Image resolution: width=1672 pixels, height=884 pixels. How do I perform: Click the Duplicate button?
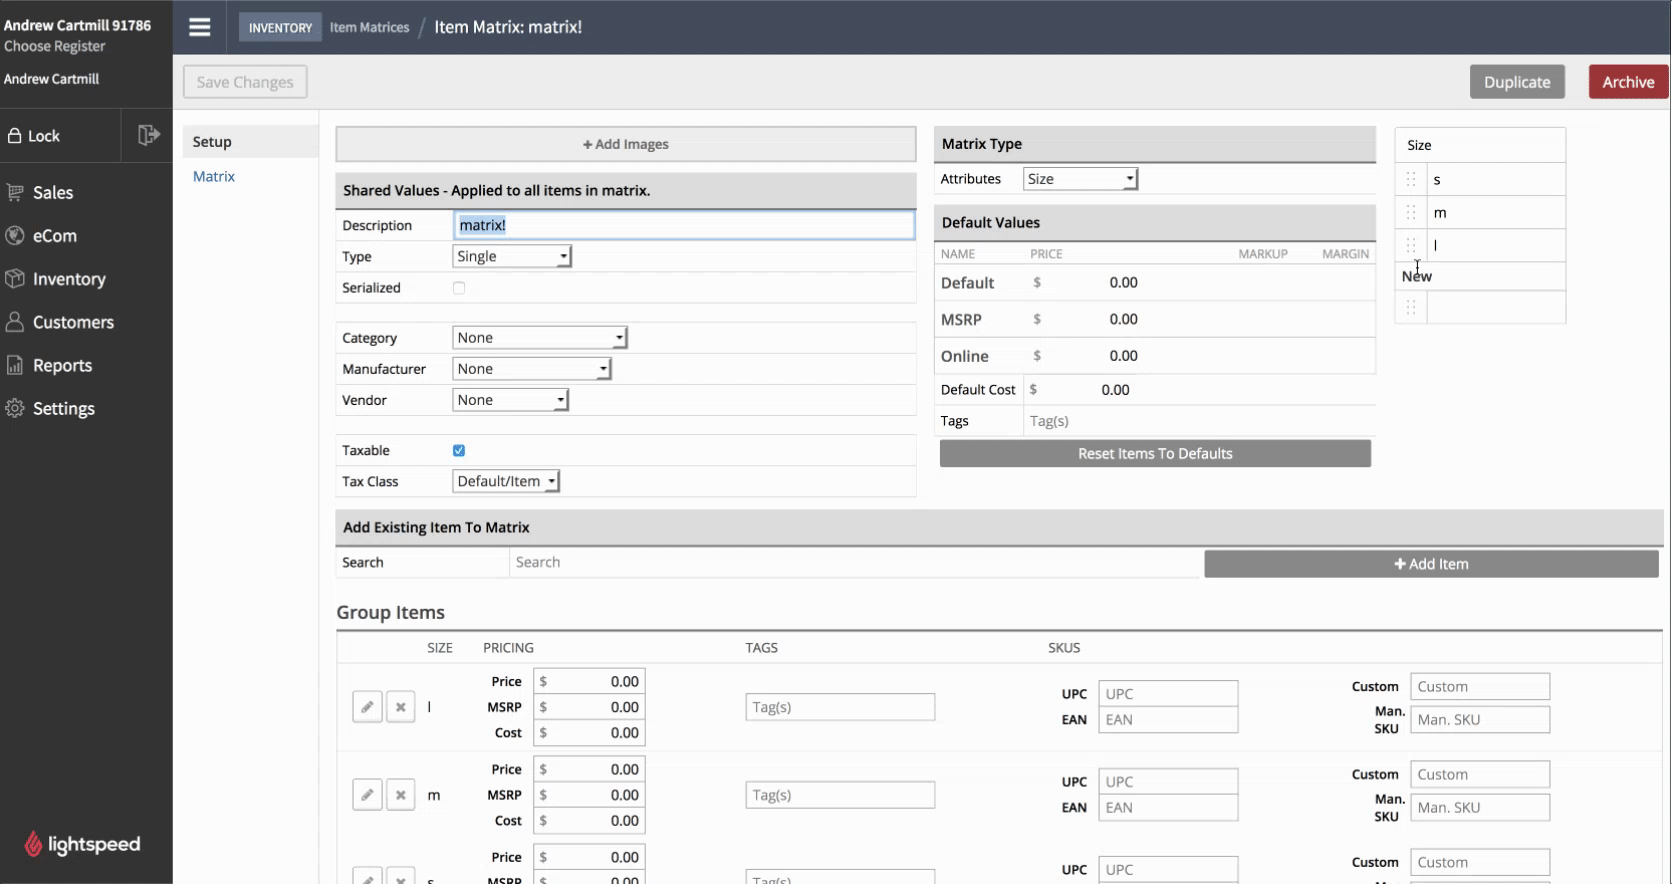tap(1517, 82)
